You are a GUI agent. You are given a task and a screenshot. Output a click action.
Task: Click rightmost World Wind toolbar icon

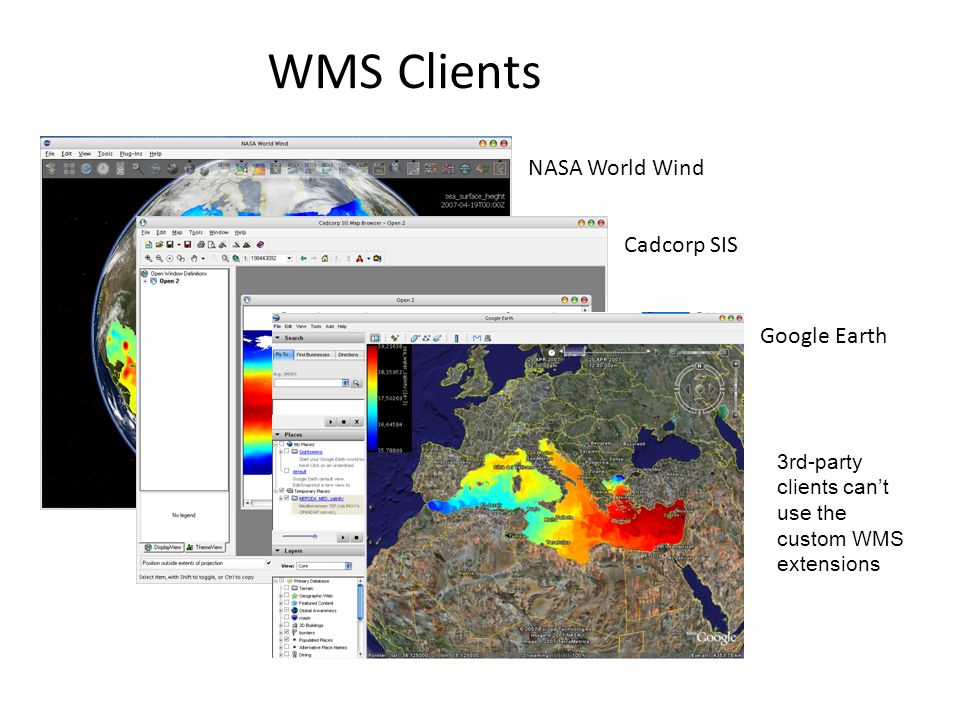(x=500, y=168)
